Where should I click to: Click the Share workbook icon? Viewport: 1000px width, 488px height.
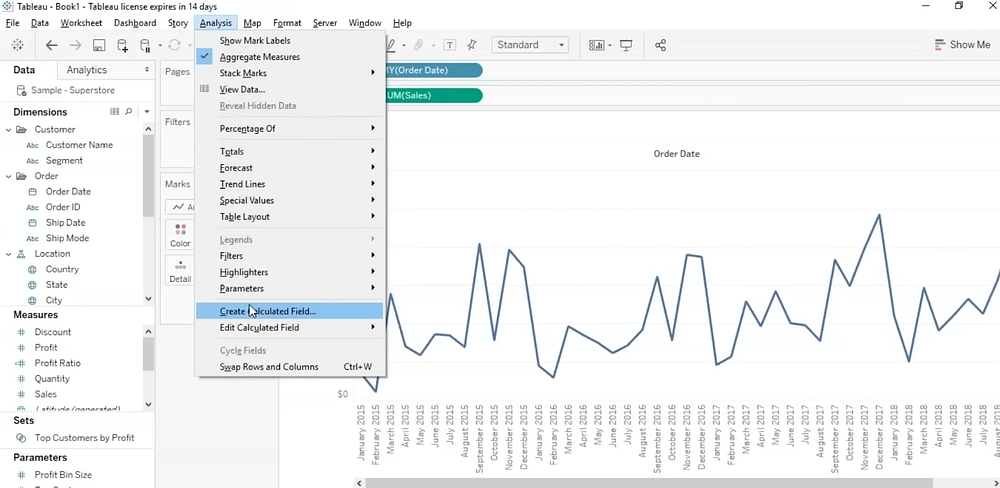[x=660, y=45]
